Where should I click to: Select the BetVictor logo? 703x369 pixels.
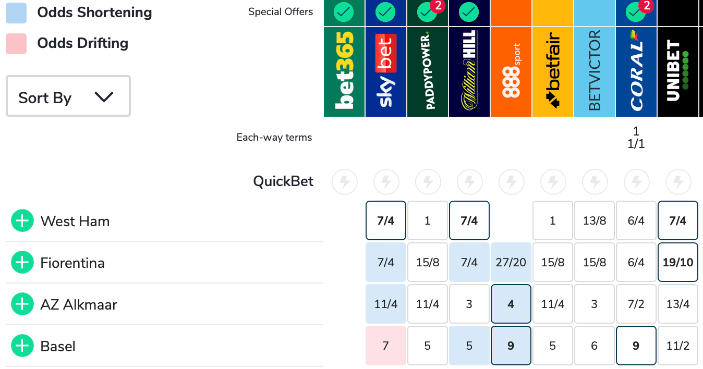point(595,72)
